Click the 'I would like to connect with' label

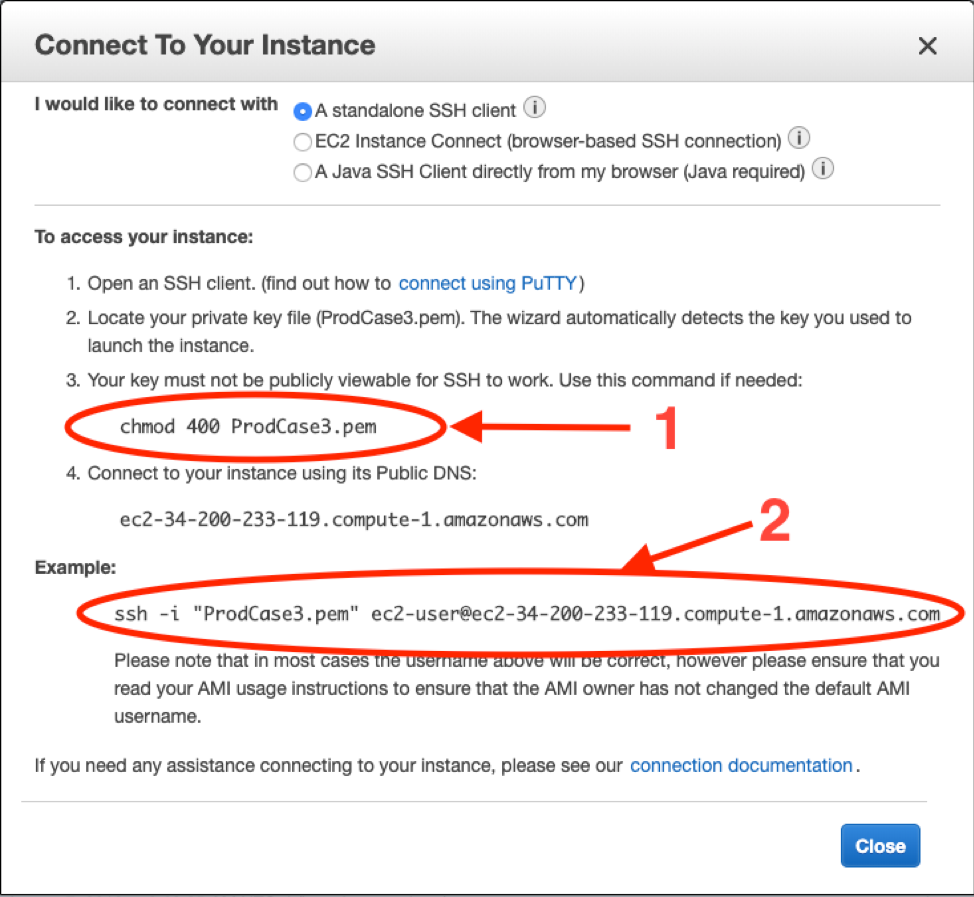156,104
